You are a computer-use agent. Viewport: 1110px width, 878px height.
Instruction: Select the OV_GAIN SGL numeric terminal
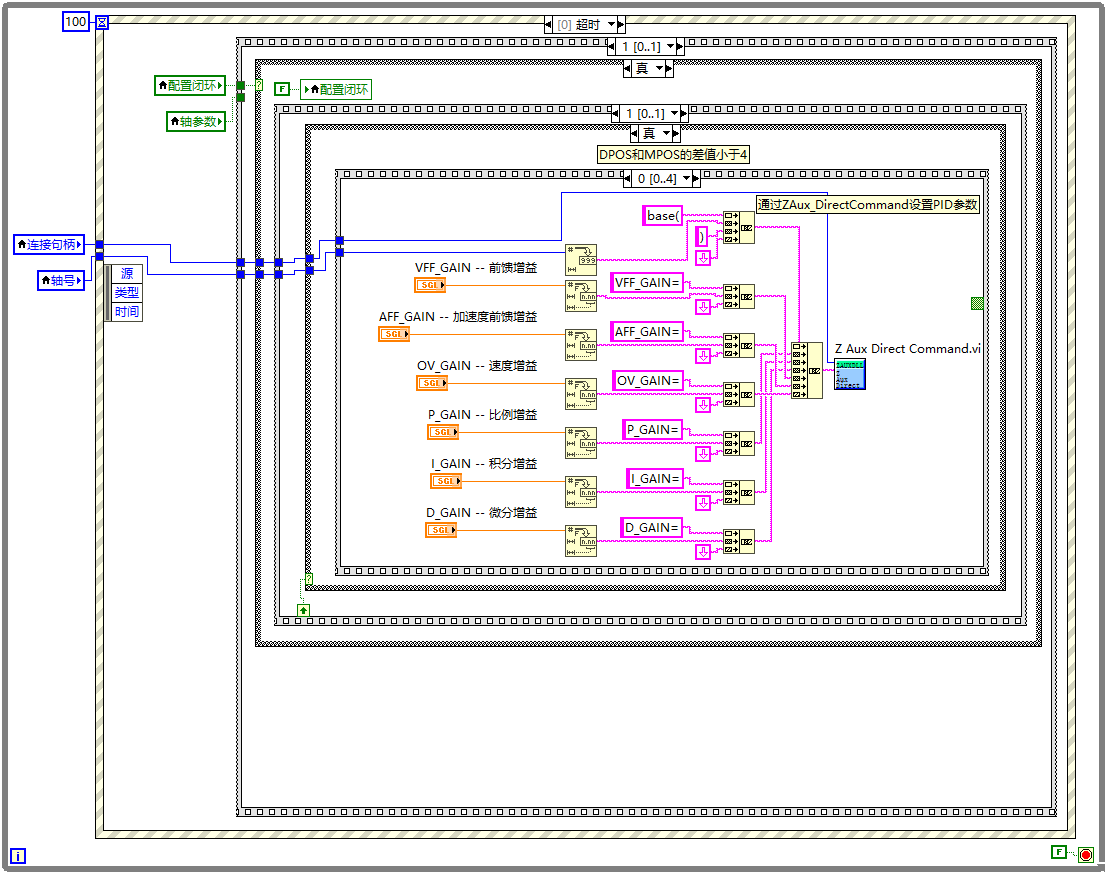pyautogui.click(x=432, y=383)
